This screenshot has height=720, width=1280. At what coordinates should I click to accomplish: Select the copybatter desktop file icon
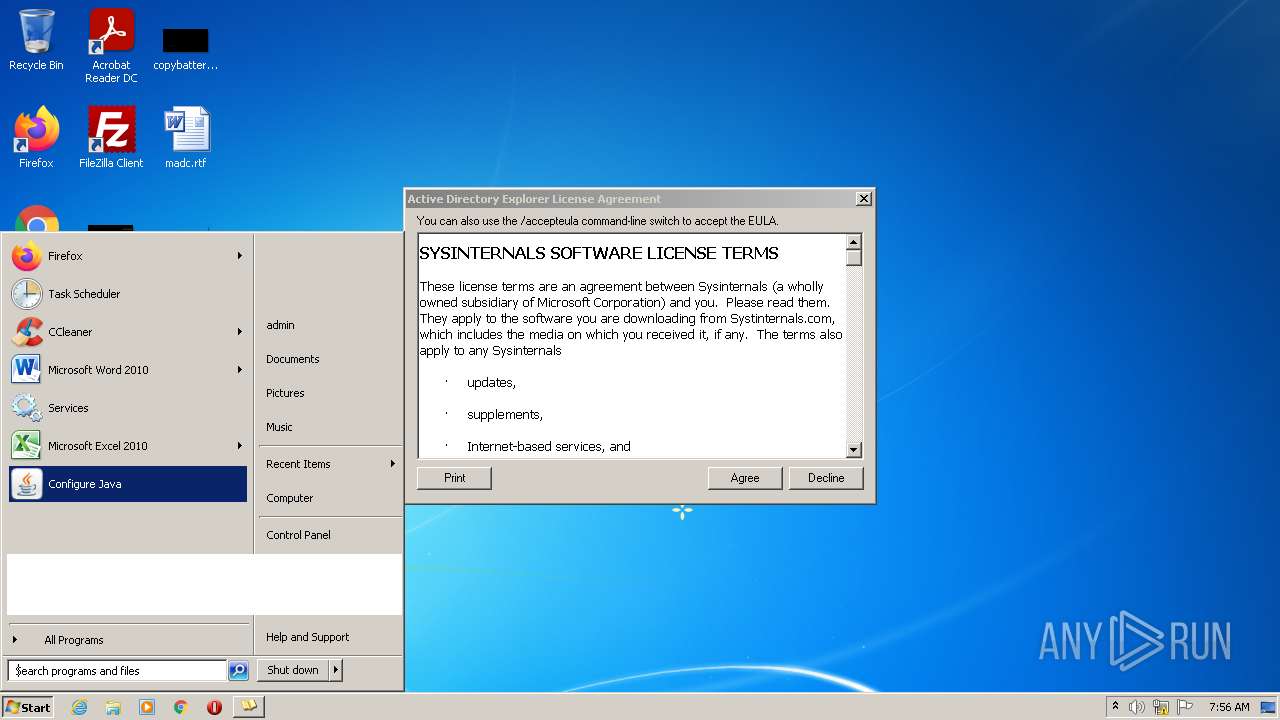click(x=185, y=48)
